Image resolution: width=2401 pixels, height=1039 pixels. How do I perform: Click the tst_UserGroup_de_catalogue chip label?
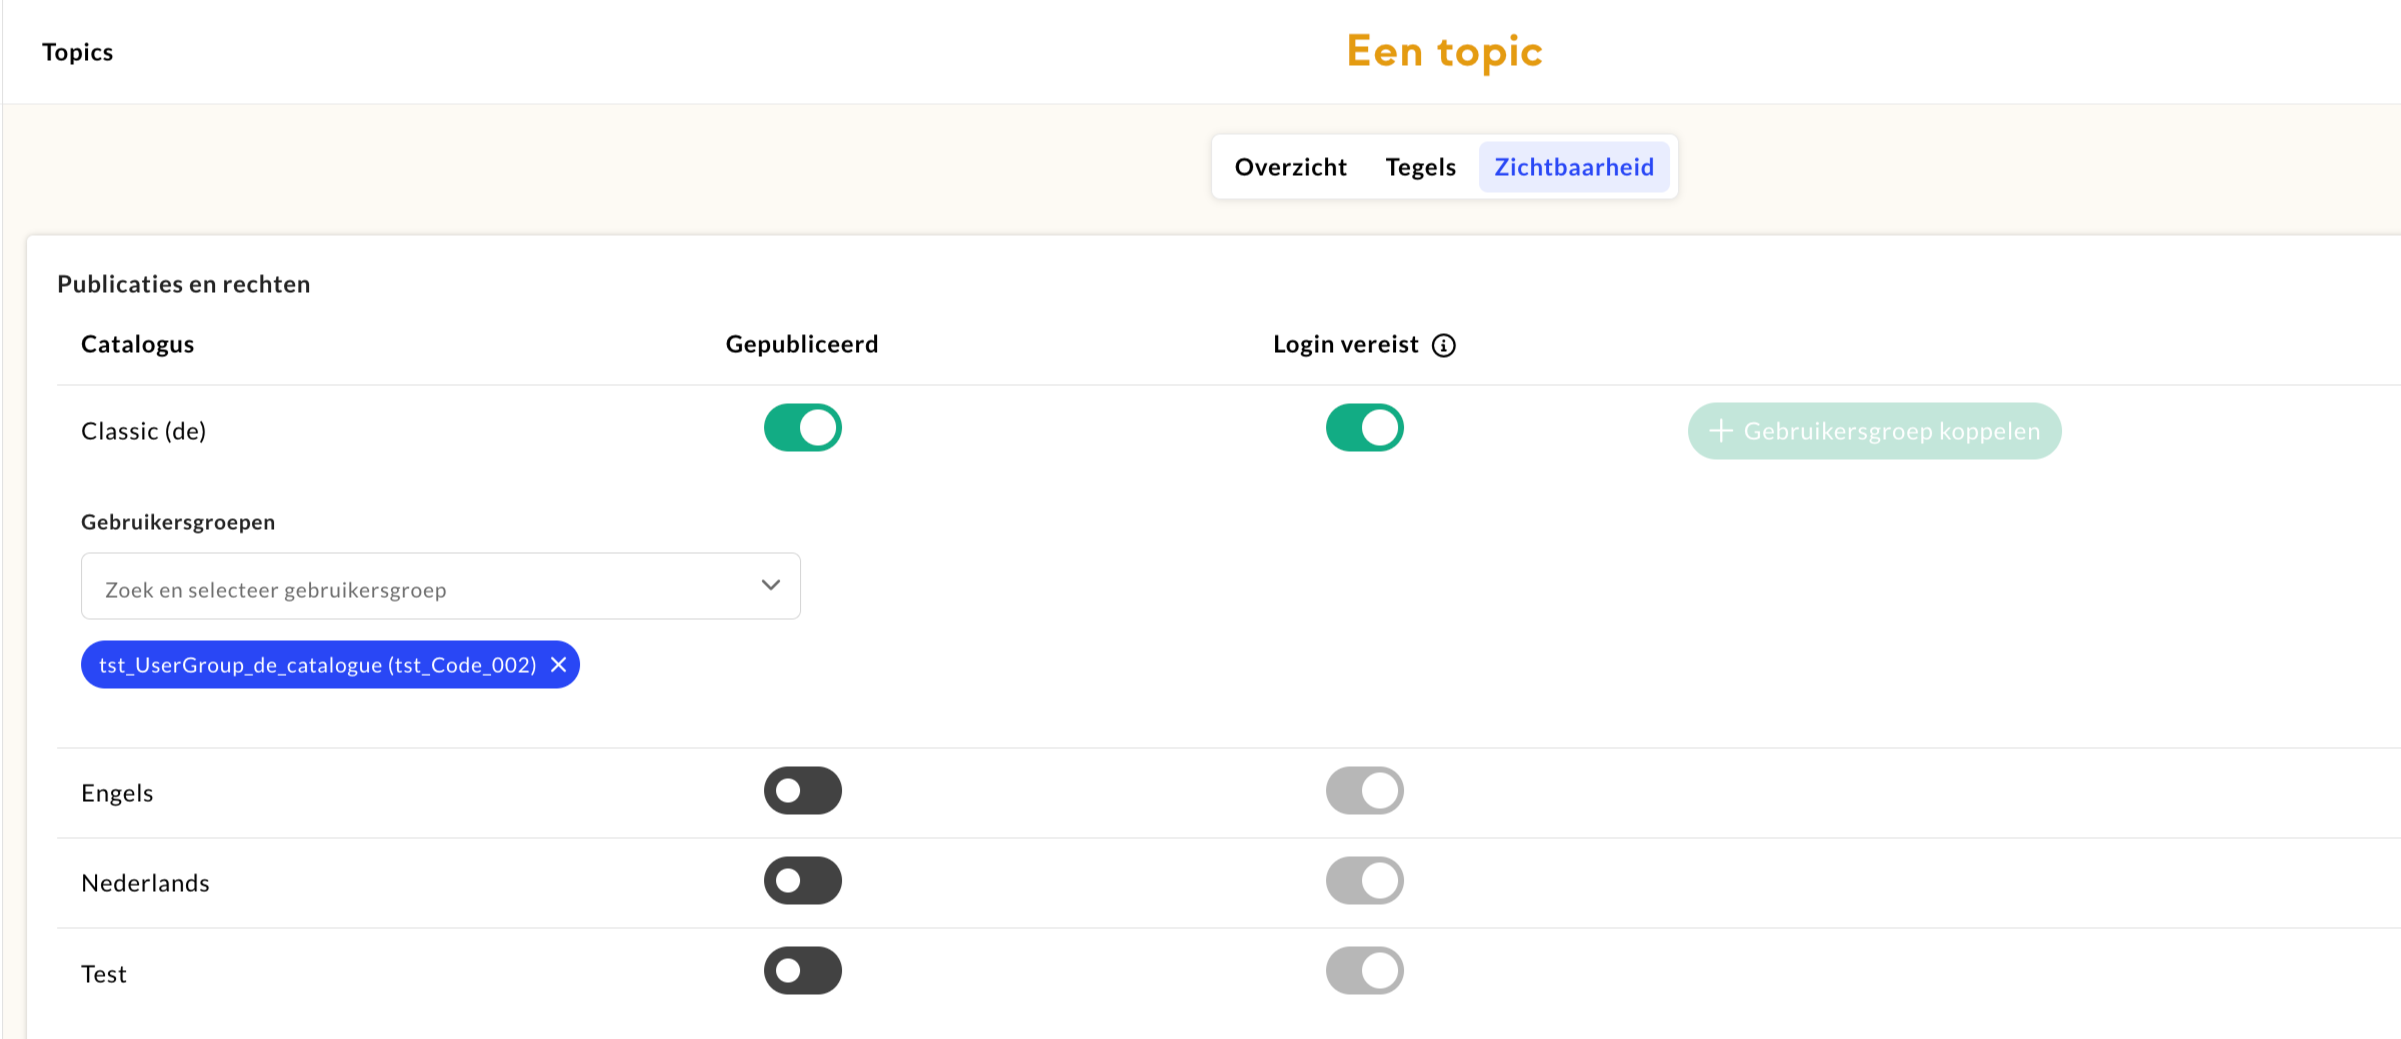317,665
